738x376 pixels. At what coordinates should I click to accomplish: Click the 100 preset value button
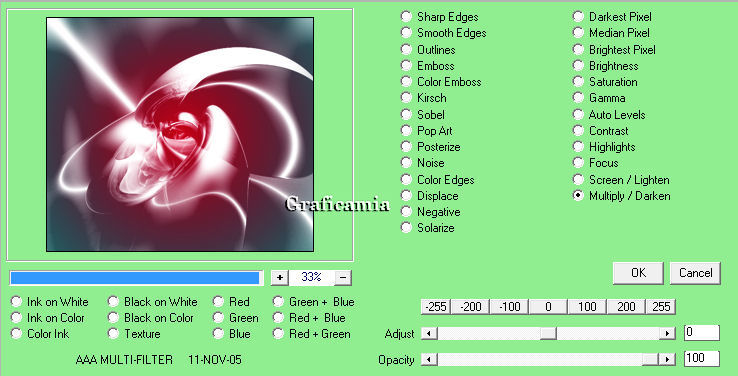click(x=587, y=307)
